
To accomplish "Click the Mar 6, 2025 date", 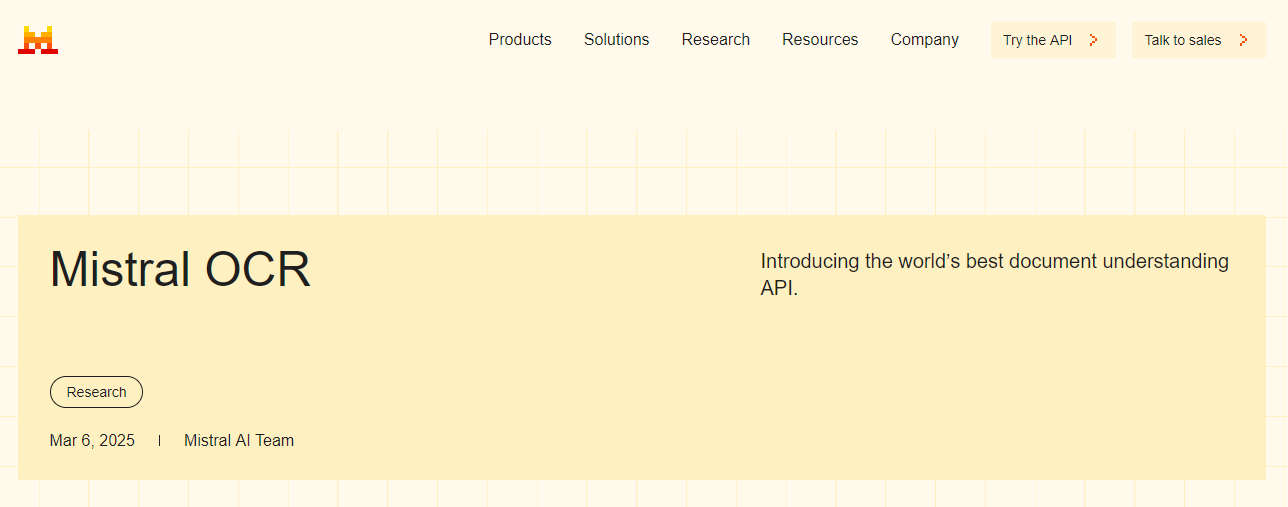I will (x=92, y=440).
